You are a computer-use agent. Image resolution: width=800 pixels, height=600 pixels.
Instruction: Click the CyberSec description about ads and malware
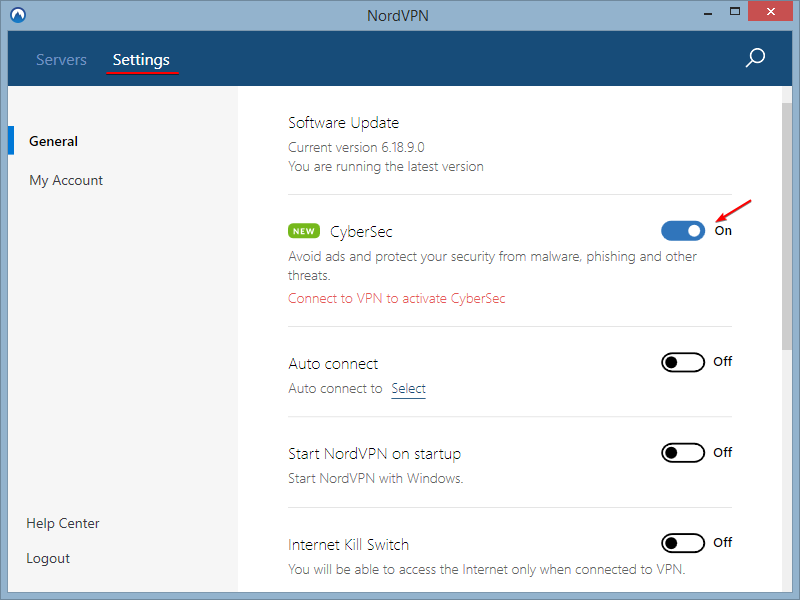(x=492, y=266)
